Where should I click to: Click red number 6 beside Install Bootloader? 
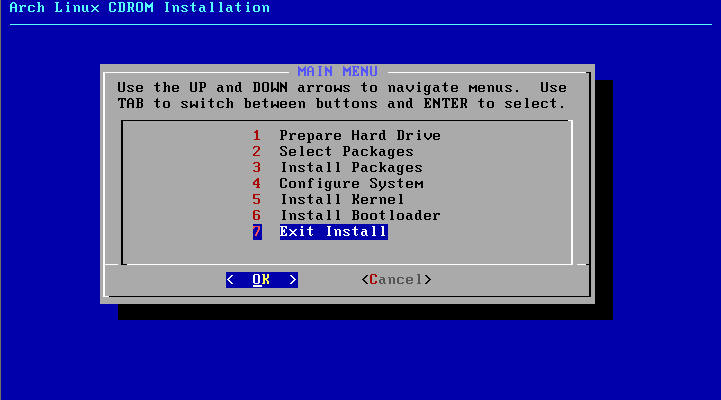tap(257, 216)
